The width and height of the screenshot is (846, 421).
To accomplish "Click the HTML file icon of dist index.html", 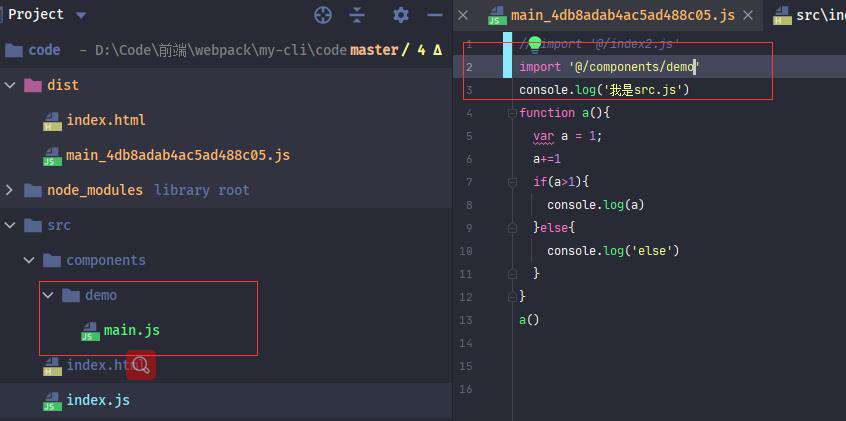I will point(52,121).
